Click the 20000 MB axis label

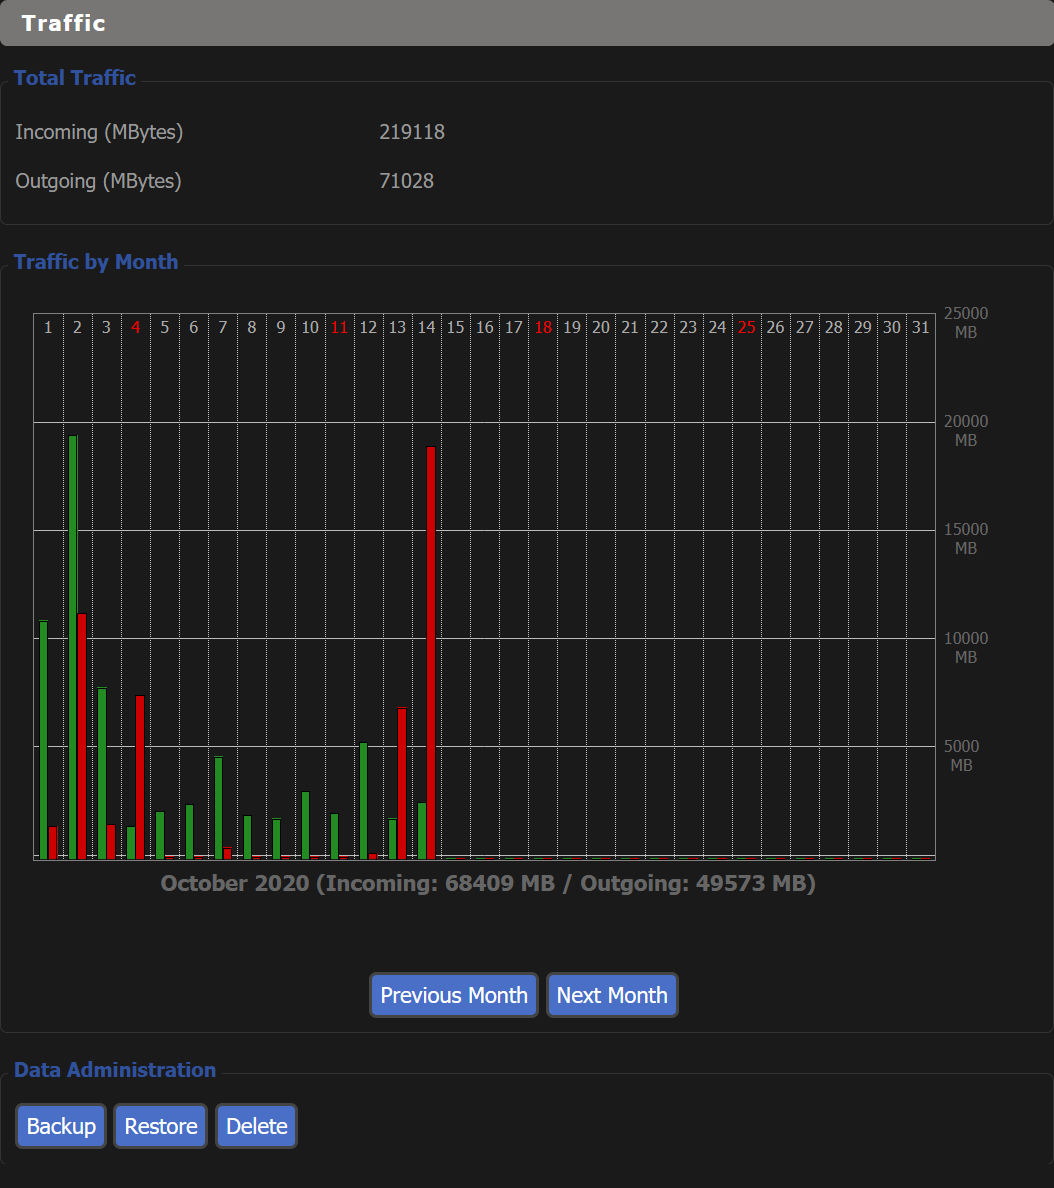[x=965, y=431]
